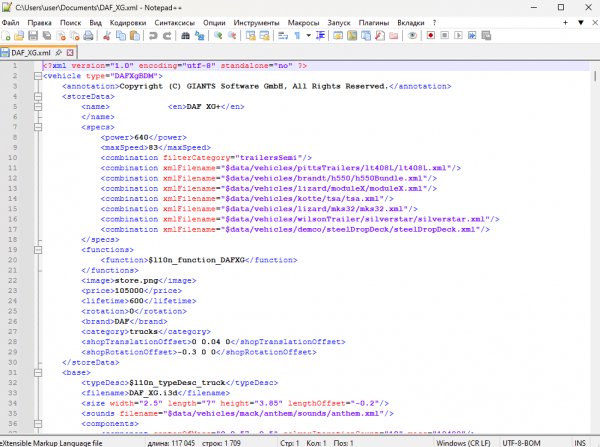Create a new document with the New icon

(6, 36)
